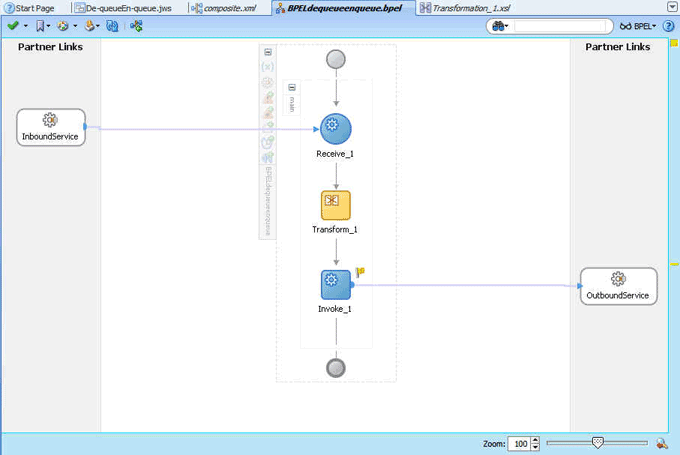Viewport: 680px width, 455px height.
Task: Switch to the Start Page tab
Action: [x=29, y=8]
